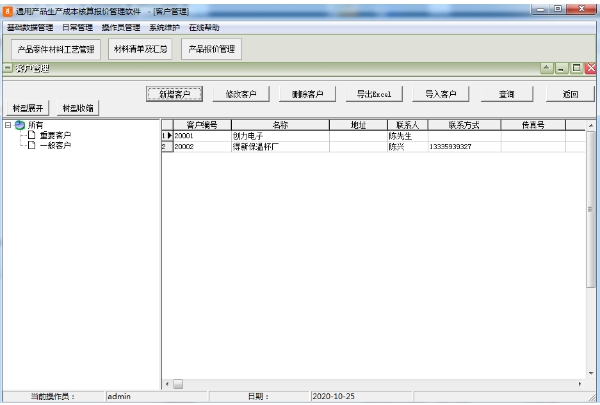The width and height of the screenshot is (600, 405).
Task: Select 重要客户 in the tree
Action: [x=55, y=135]
